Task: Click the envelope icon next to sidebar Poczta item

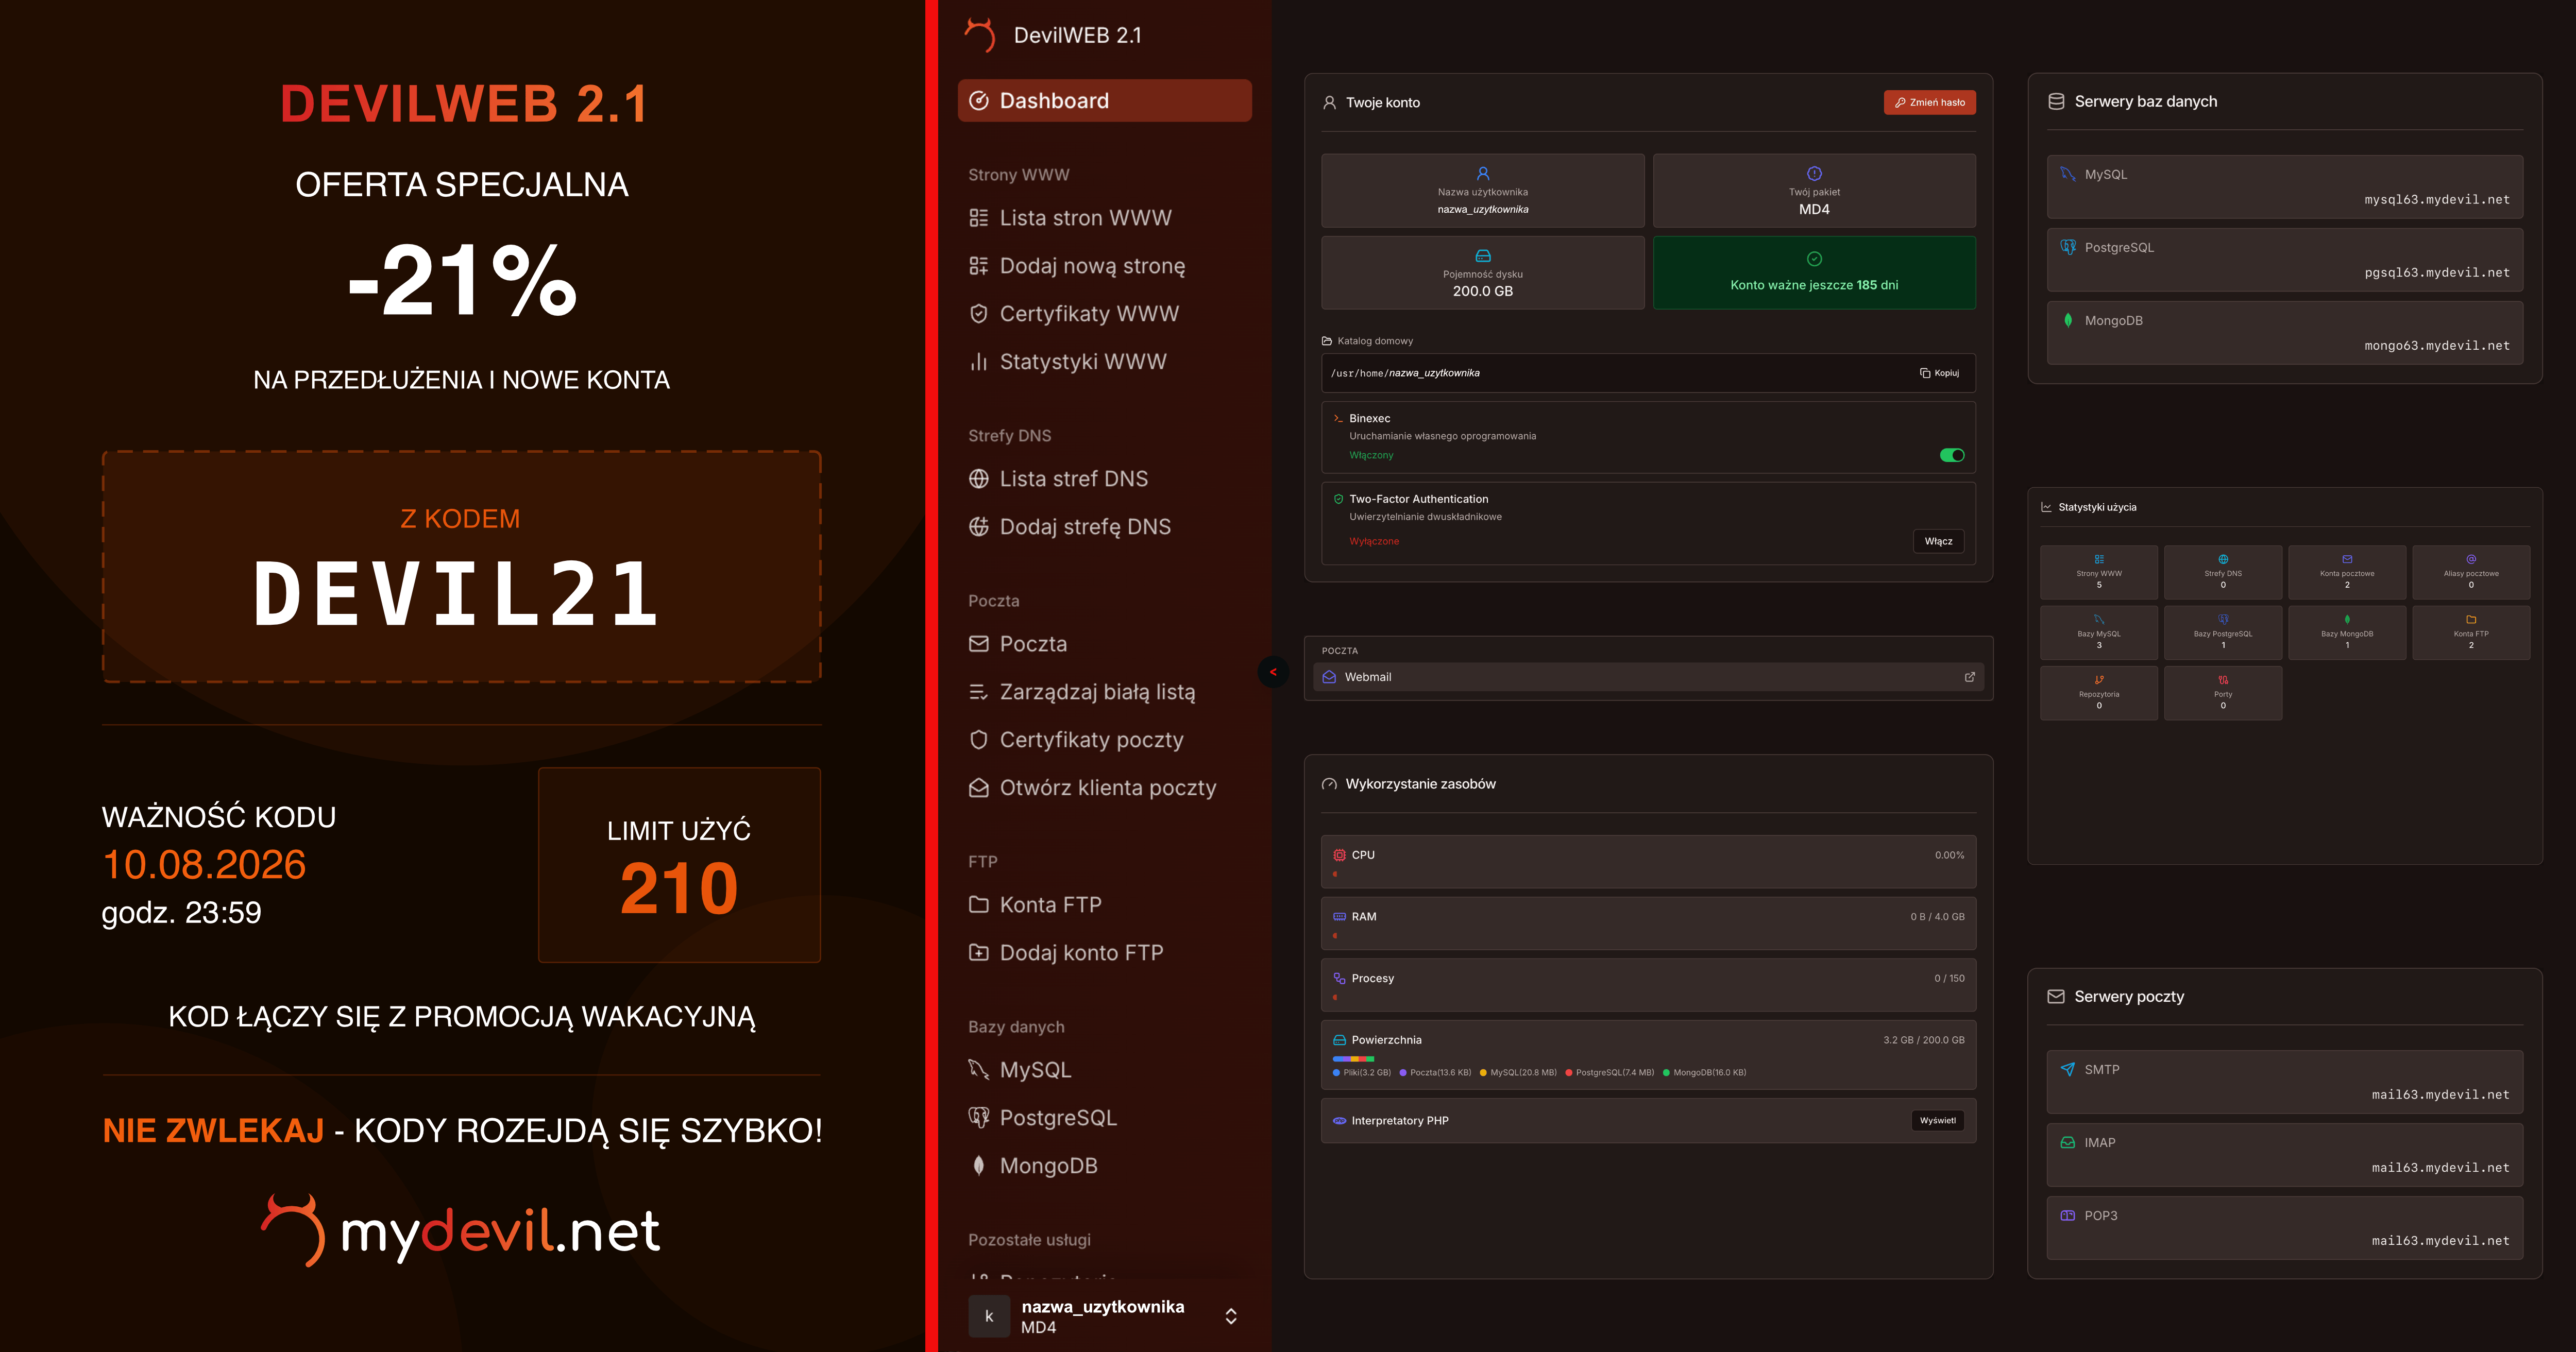Action: click(x=979, y=644)
